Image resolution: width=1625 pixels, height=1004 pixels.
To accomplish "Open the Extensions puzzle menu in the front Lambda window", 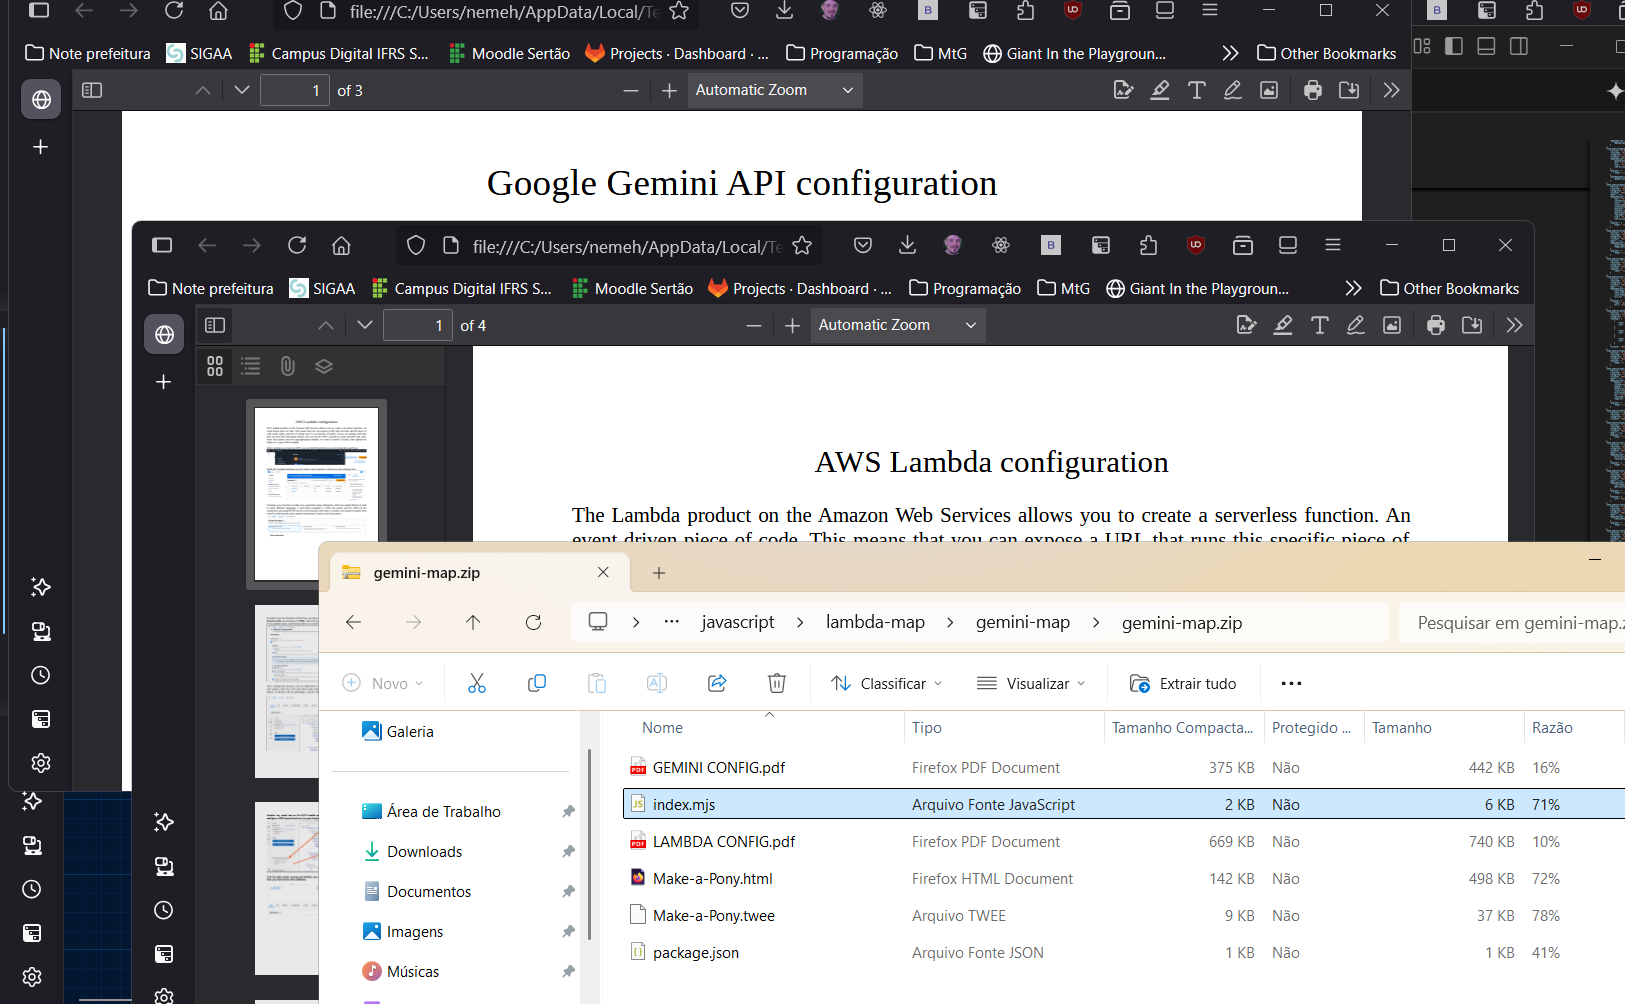I will pos(1148,245).
